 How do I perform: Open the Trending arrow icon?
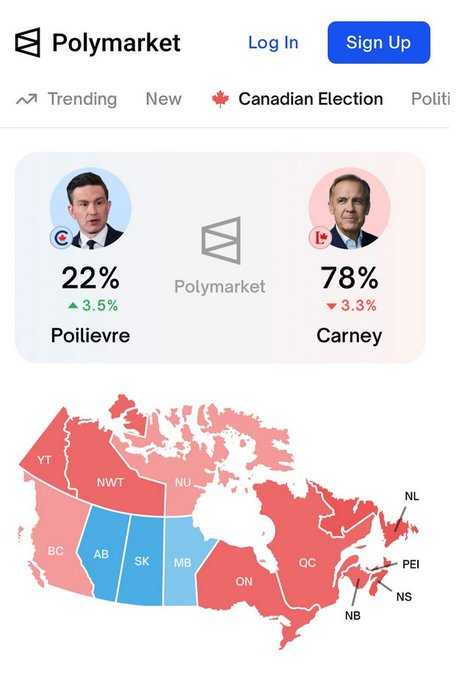(26, 99)
